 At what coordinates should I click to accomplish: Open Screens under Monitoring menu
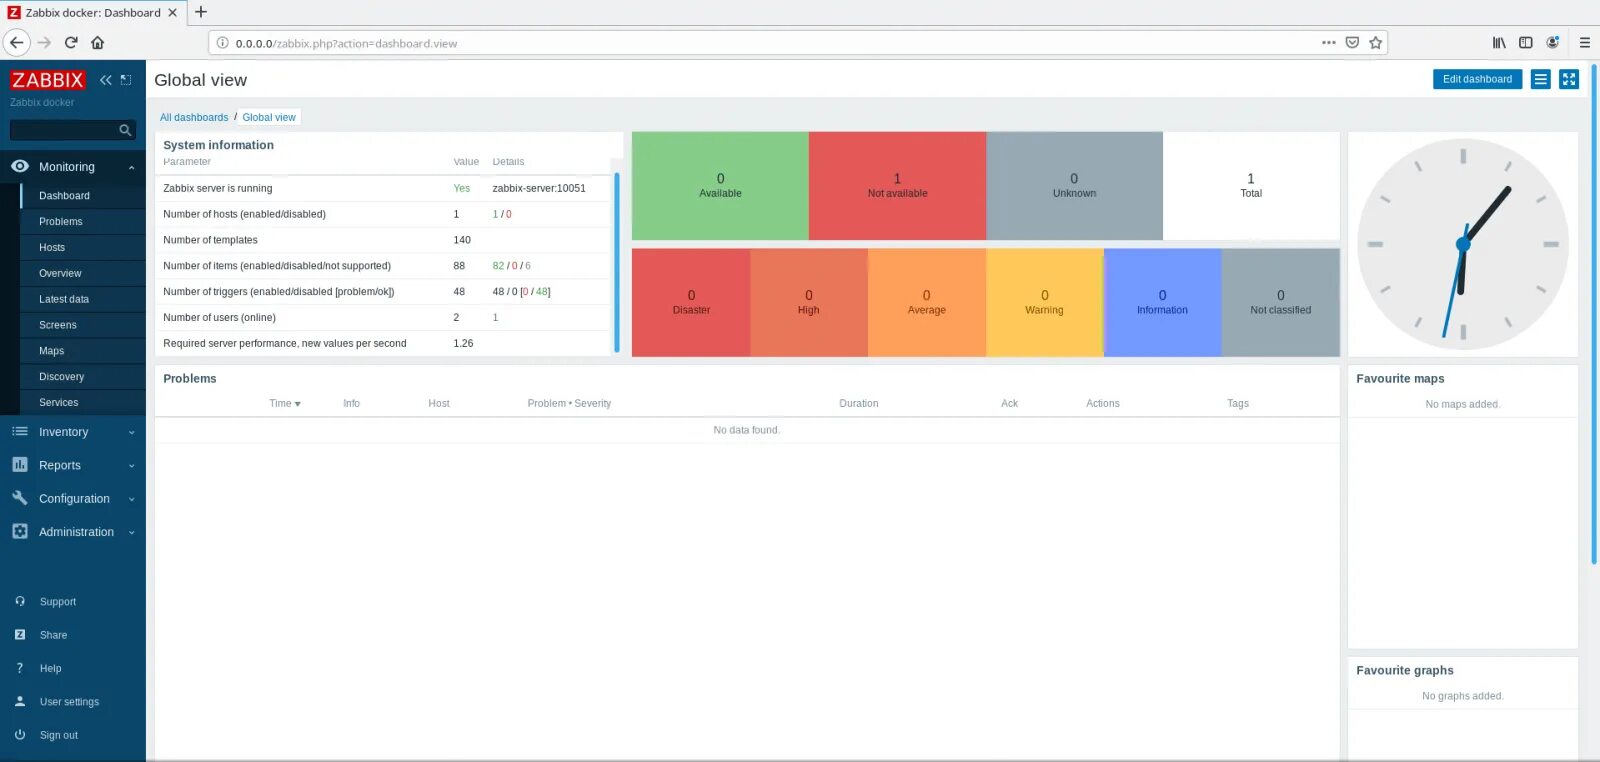coord(58,325)
